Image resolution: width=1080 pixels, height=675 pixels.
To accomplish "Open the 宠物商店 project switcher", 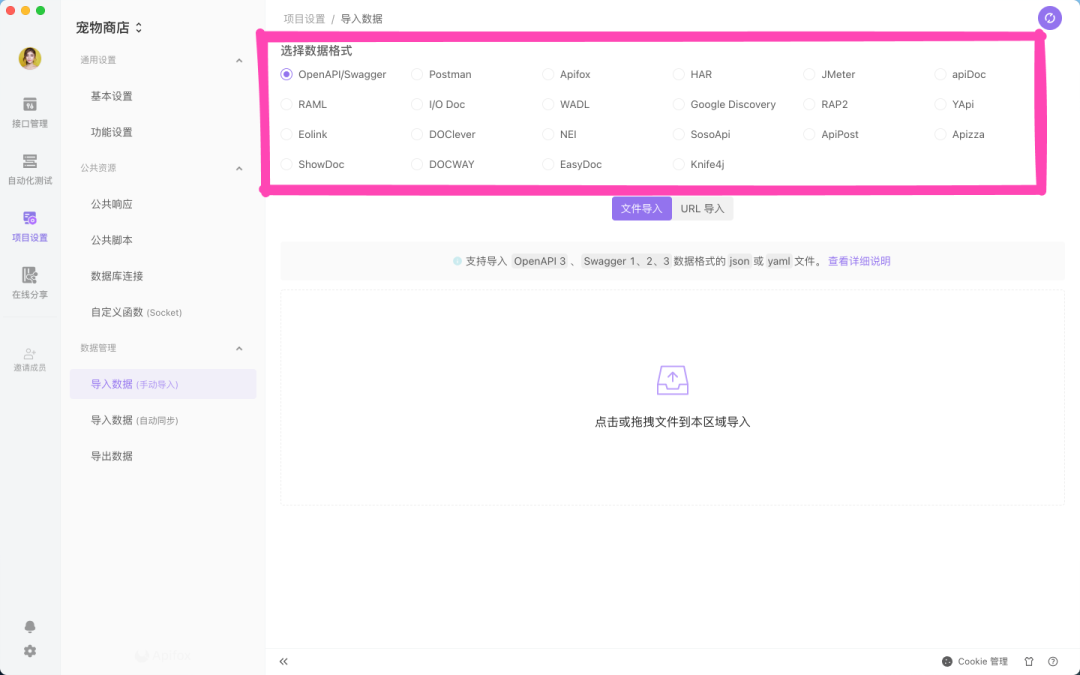I will point(109,28).
